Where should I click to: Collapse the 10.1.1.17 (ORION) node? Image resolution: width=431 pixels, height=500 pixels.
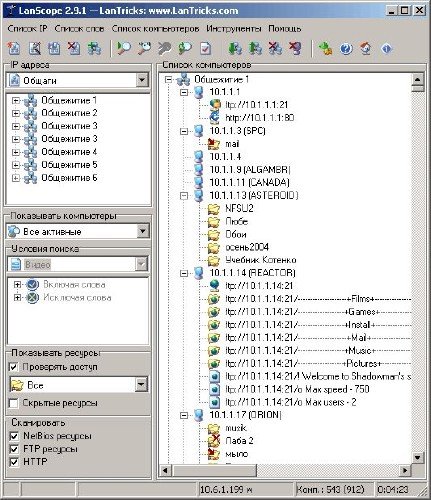pyautogui.click(x=184, y=415)
